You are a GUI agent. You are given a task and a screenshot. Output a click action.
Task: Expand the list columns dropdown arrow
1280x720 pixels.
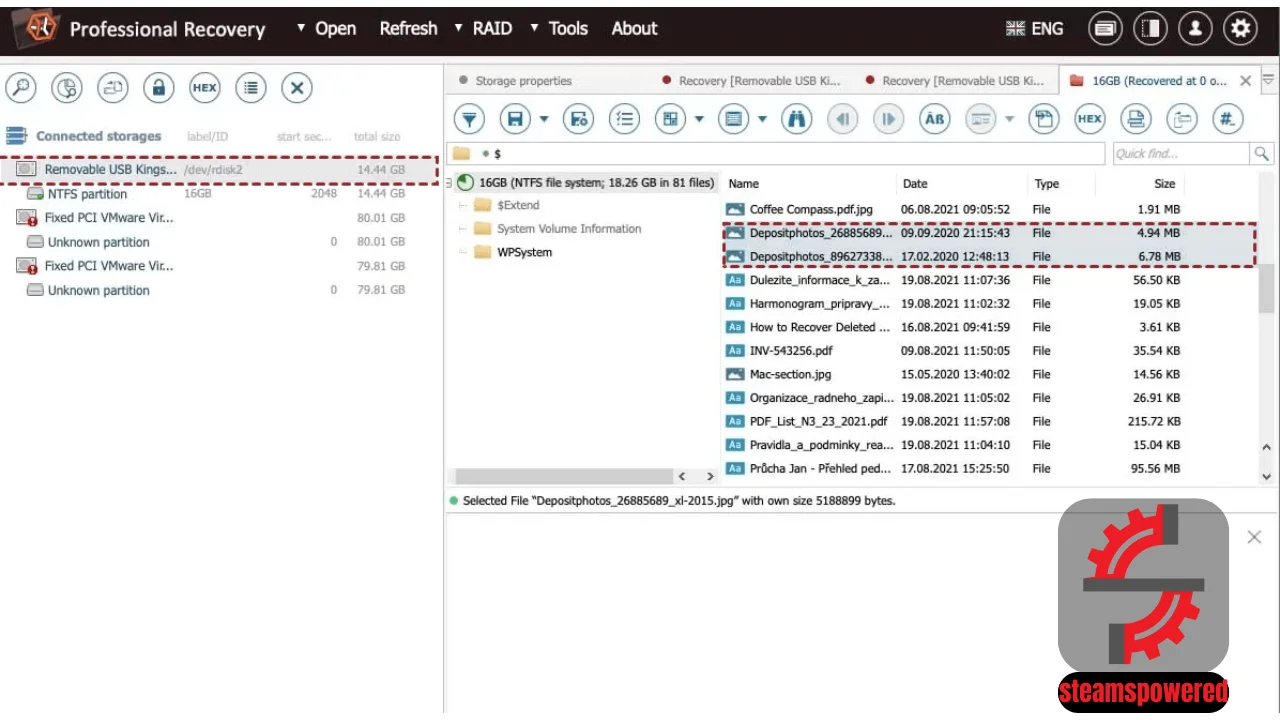pyautogui.click(x=763, y=120)
